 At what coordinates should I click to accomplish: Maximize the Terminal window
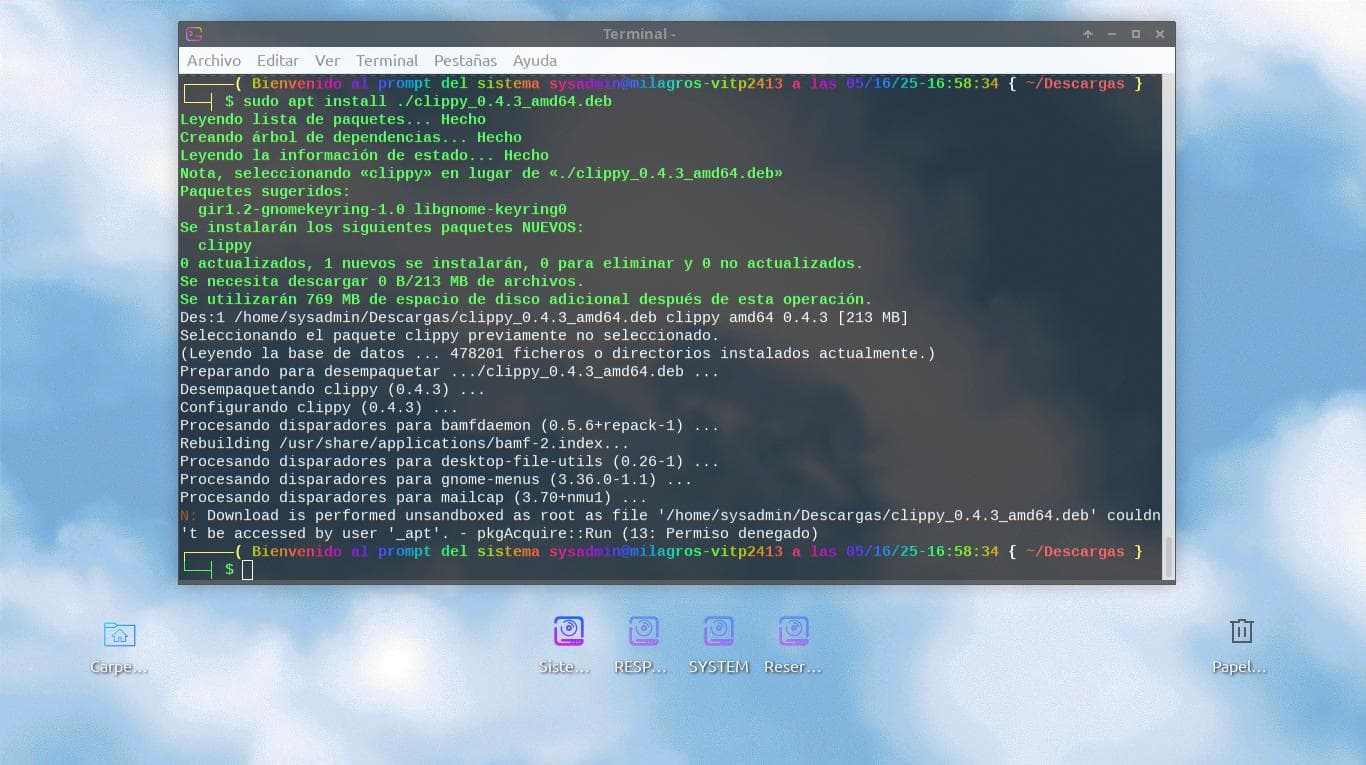(x=1136, y=34)
